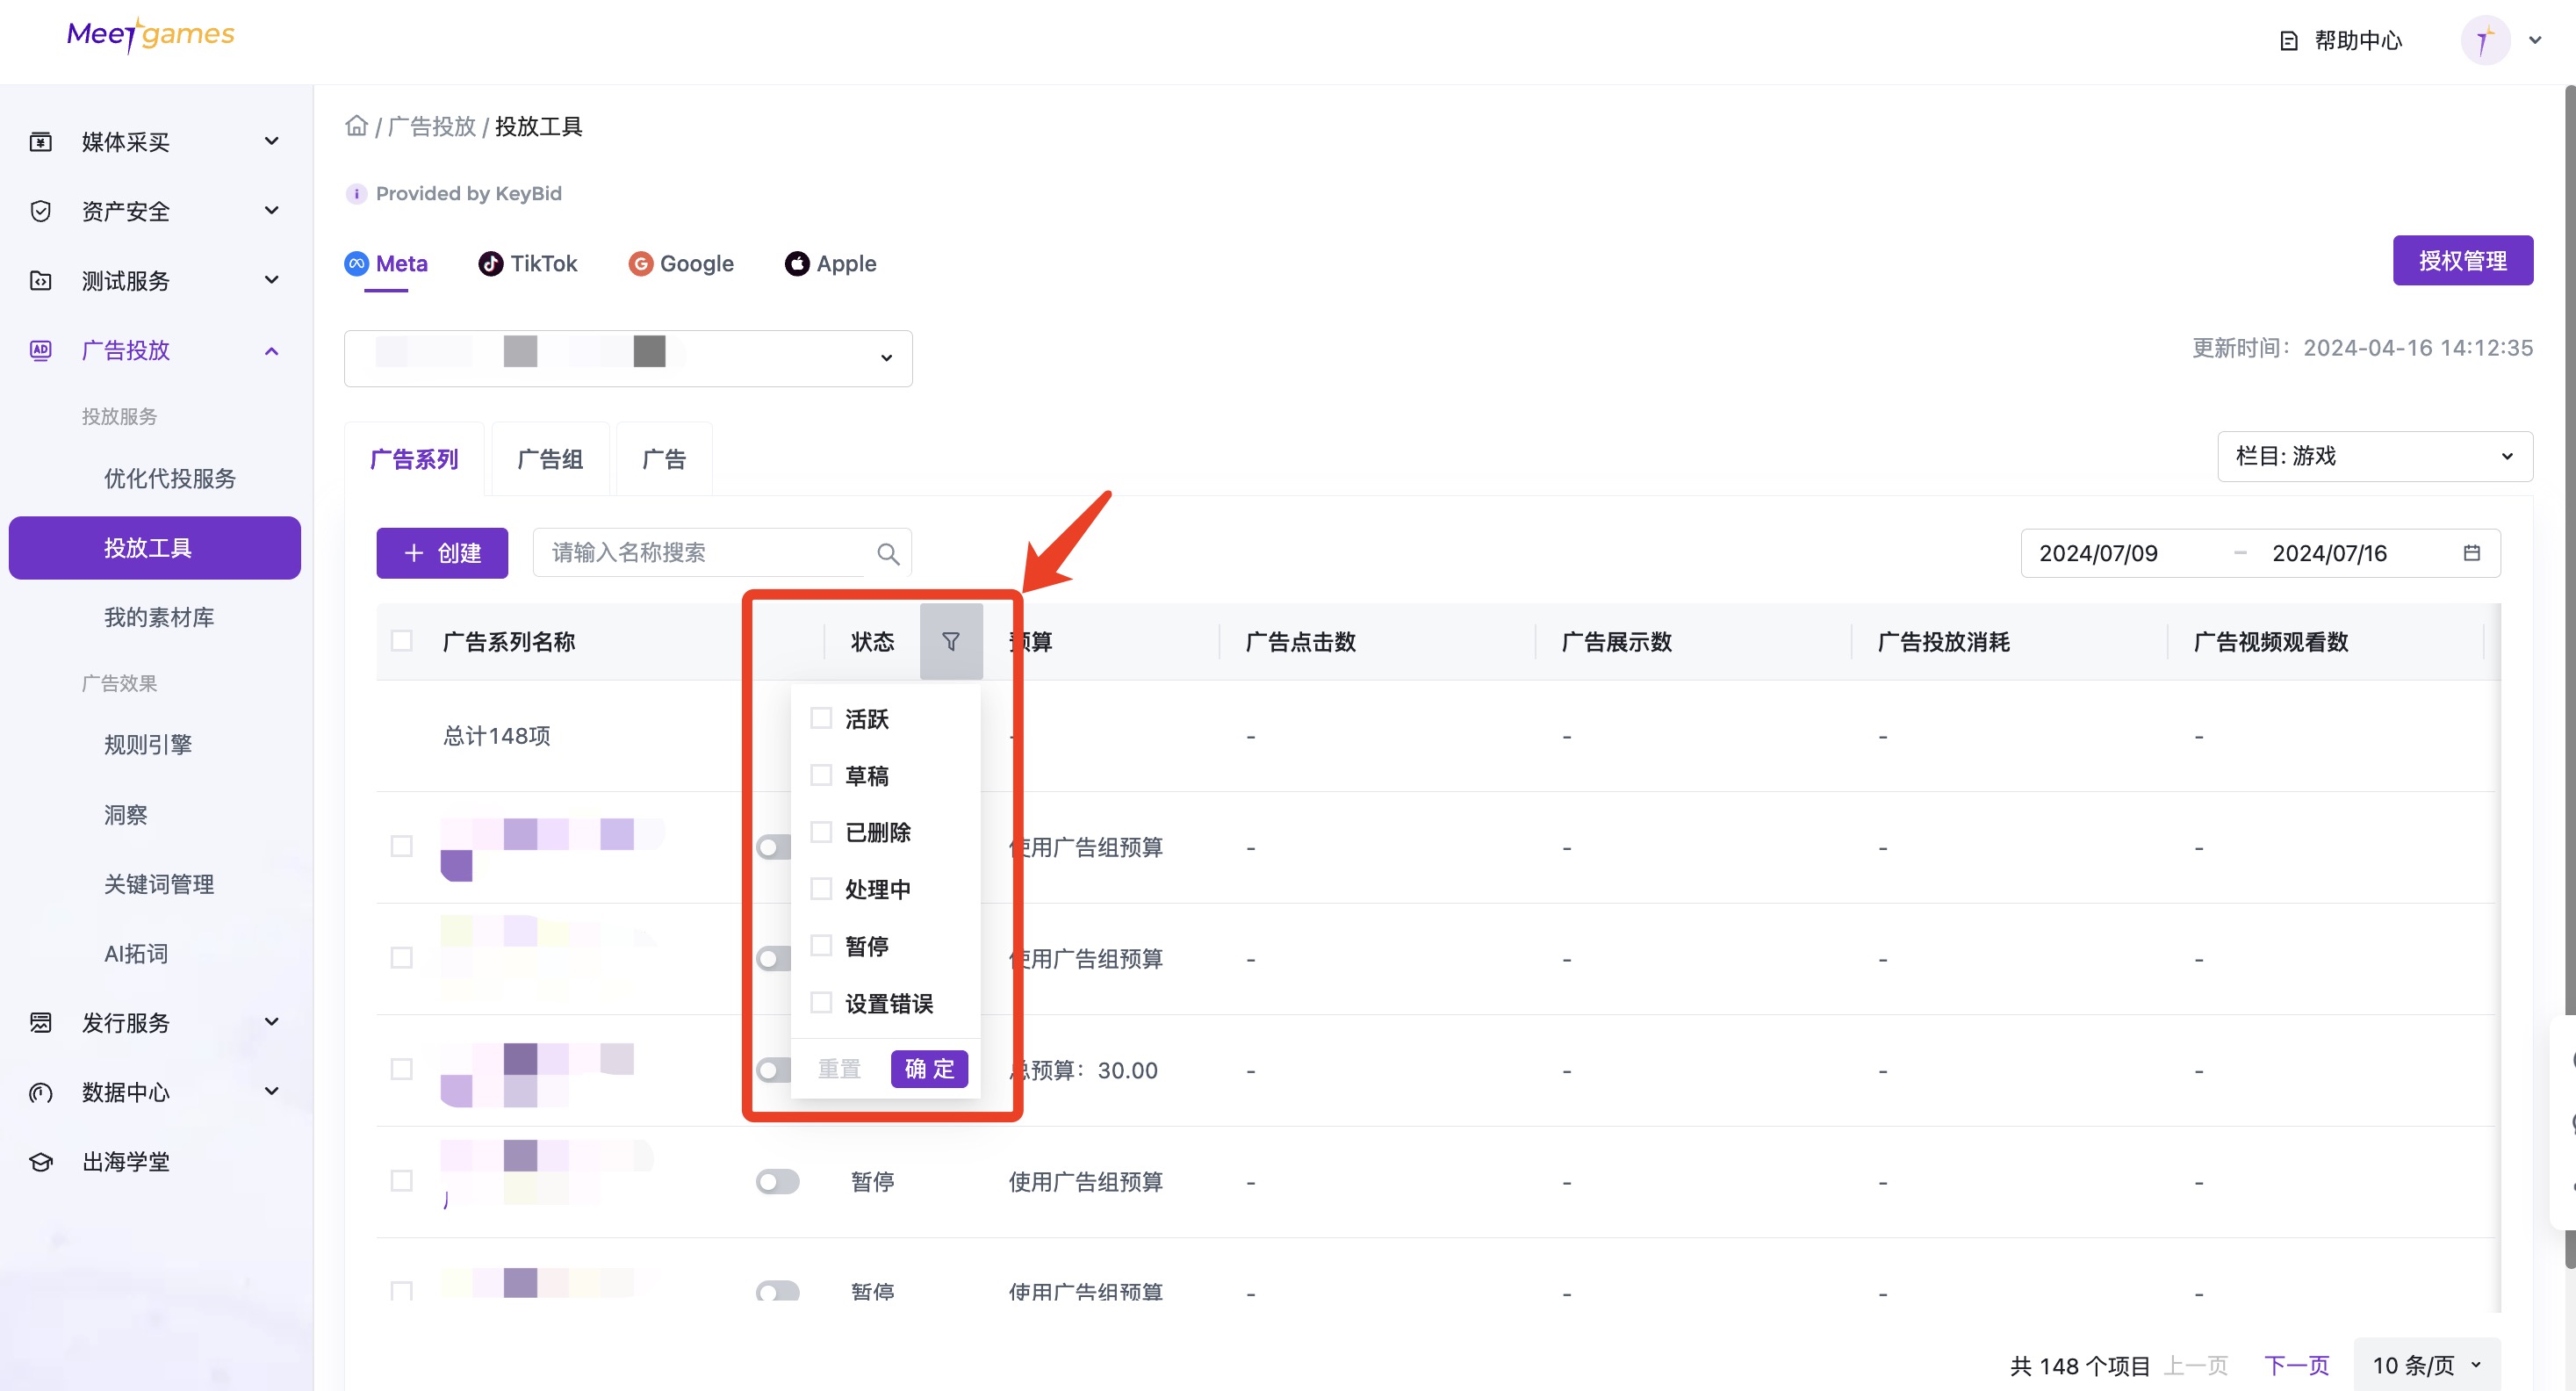Image resolution: width=2576 pixels, height=1391 pixels.
Task: Open AI拓词 in sidebar
Action: [136, 954]
